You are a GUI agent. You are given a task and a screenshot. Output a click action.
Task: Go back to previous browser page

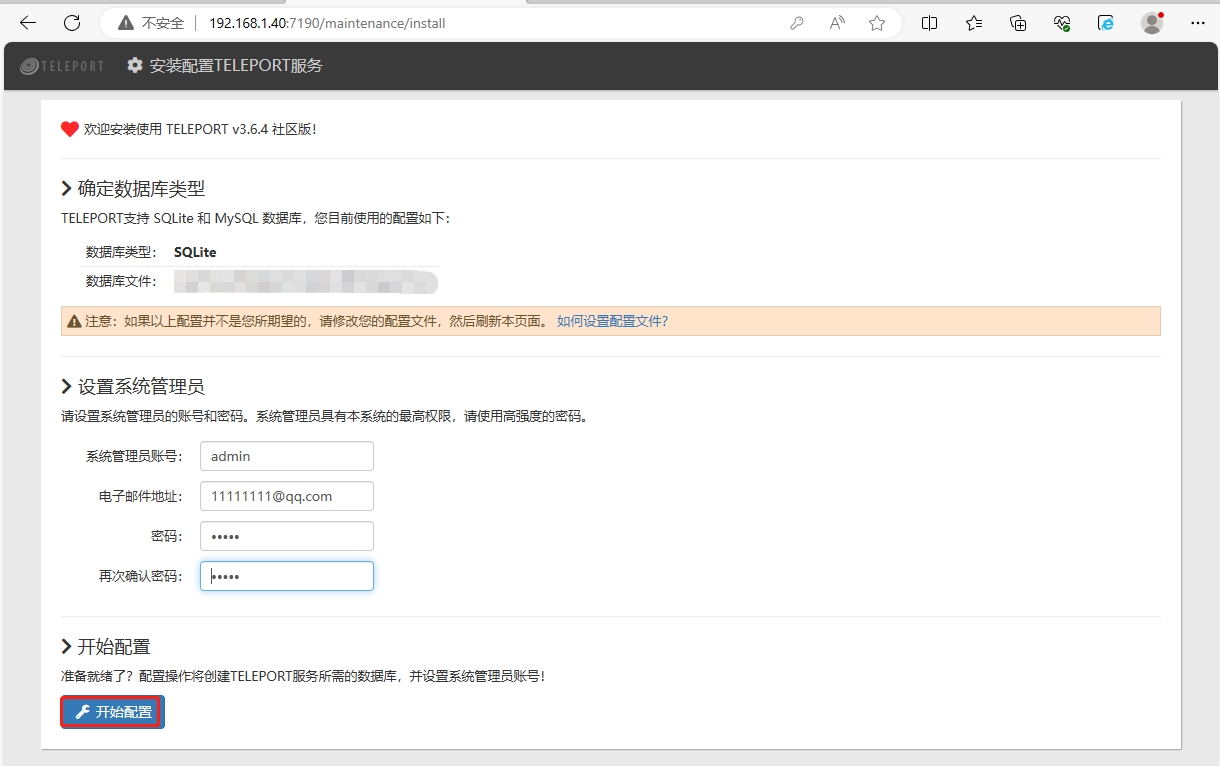click(x=28, y=23)
